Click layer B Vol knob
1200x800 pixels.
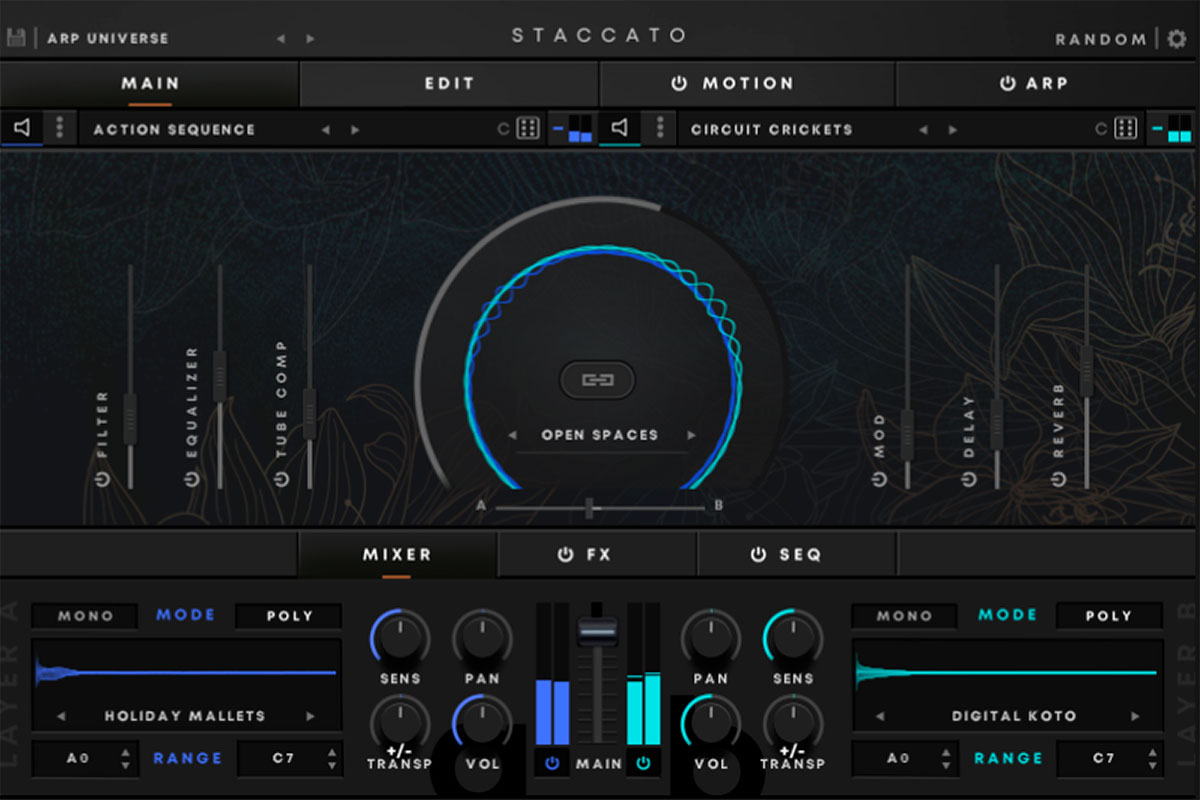(x=711, y=722)
